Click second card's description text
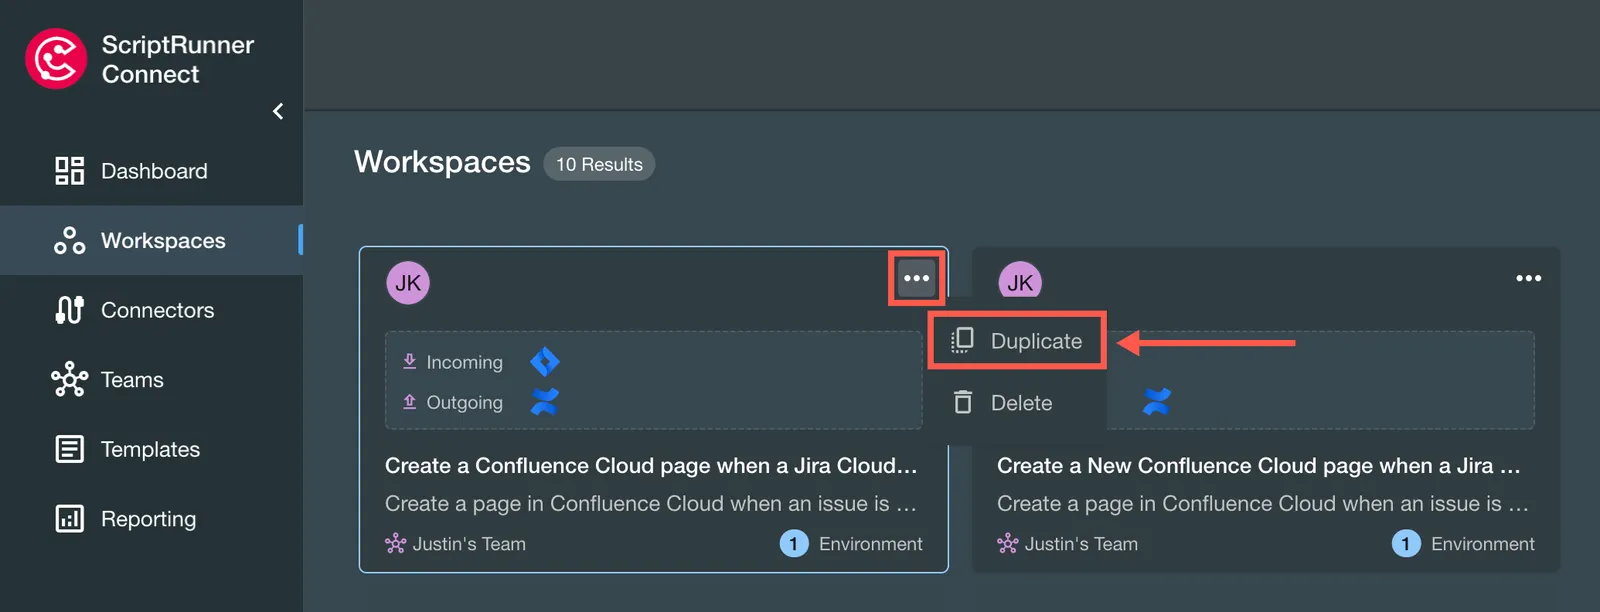This screenshot has width=1600, height=612. click(x=1263, y=504)
